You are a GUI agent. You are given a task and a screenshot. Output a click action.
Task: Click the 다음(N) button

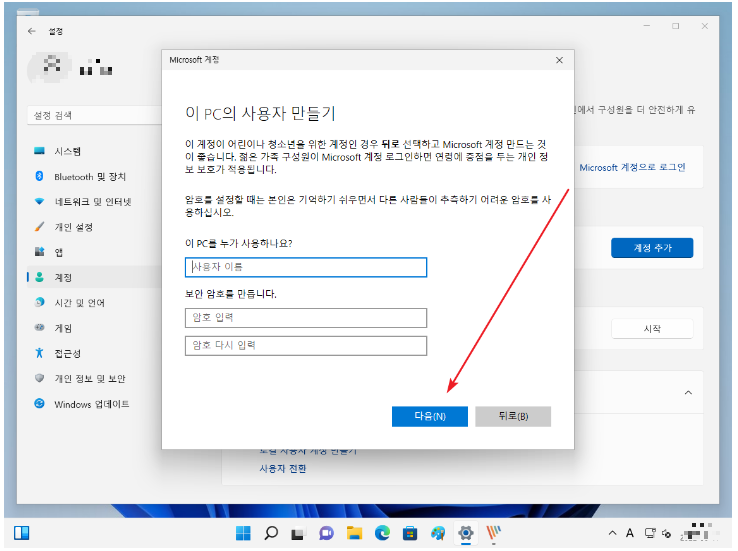[x=429, y=416]
